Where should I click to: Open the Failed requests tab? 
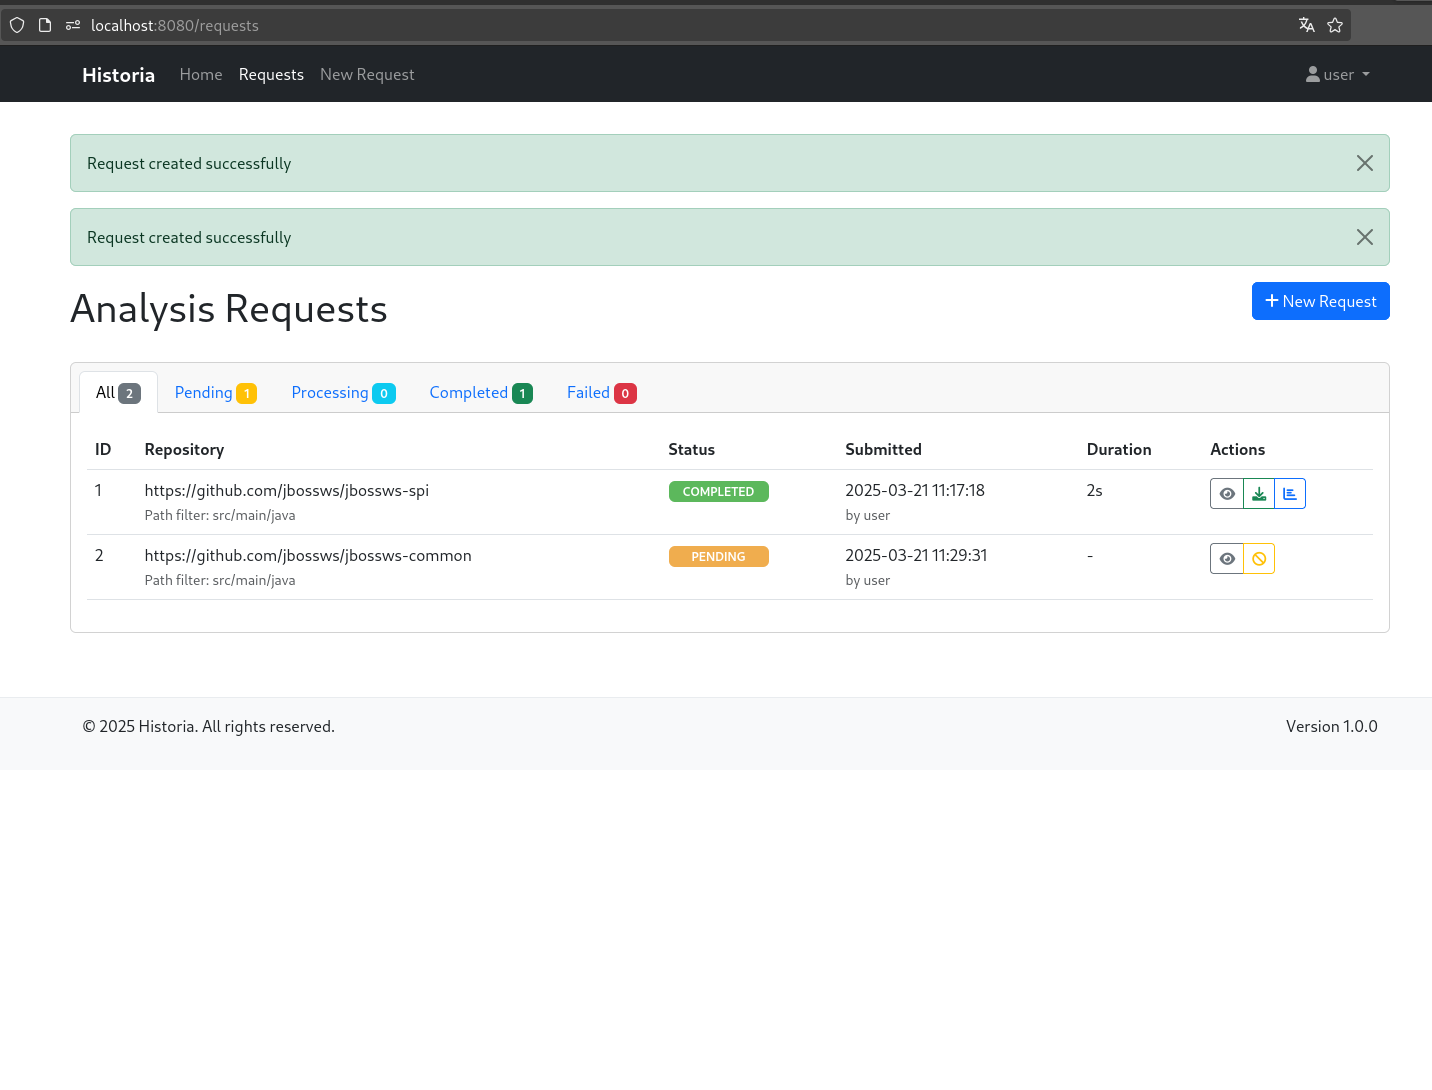[x=600, y=392]
